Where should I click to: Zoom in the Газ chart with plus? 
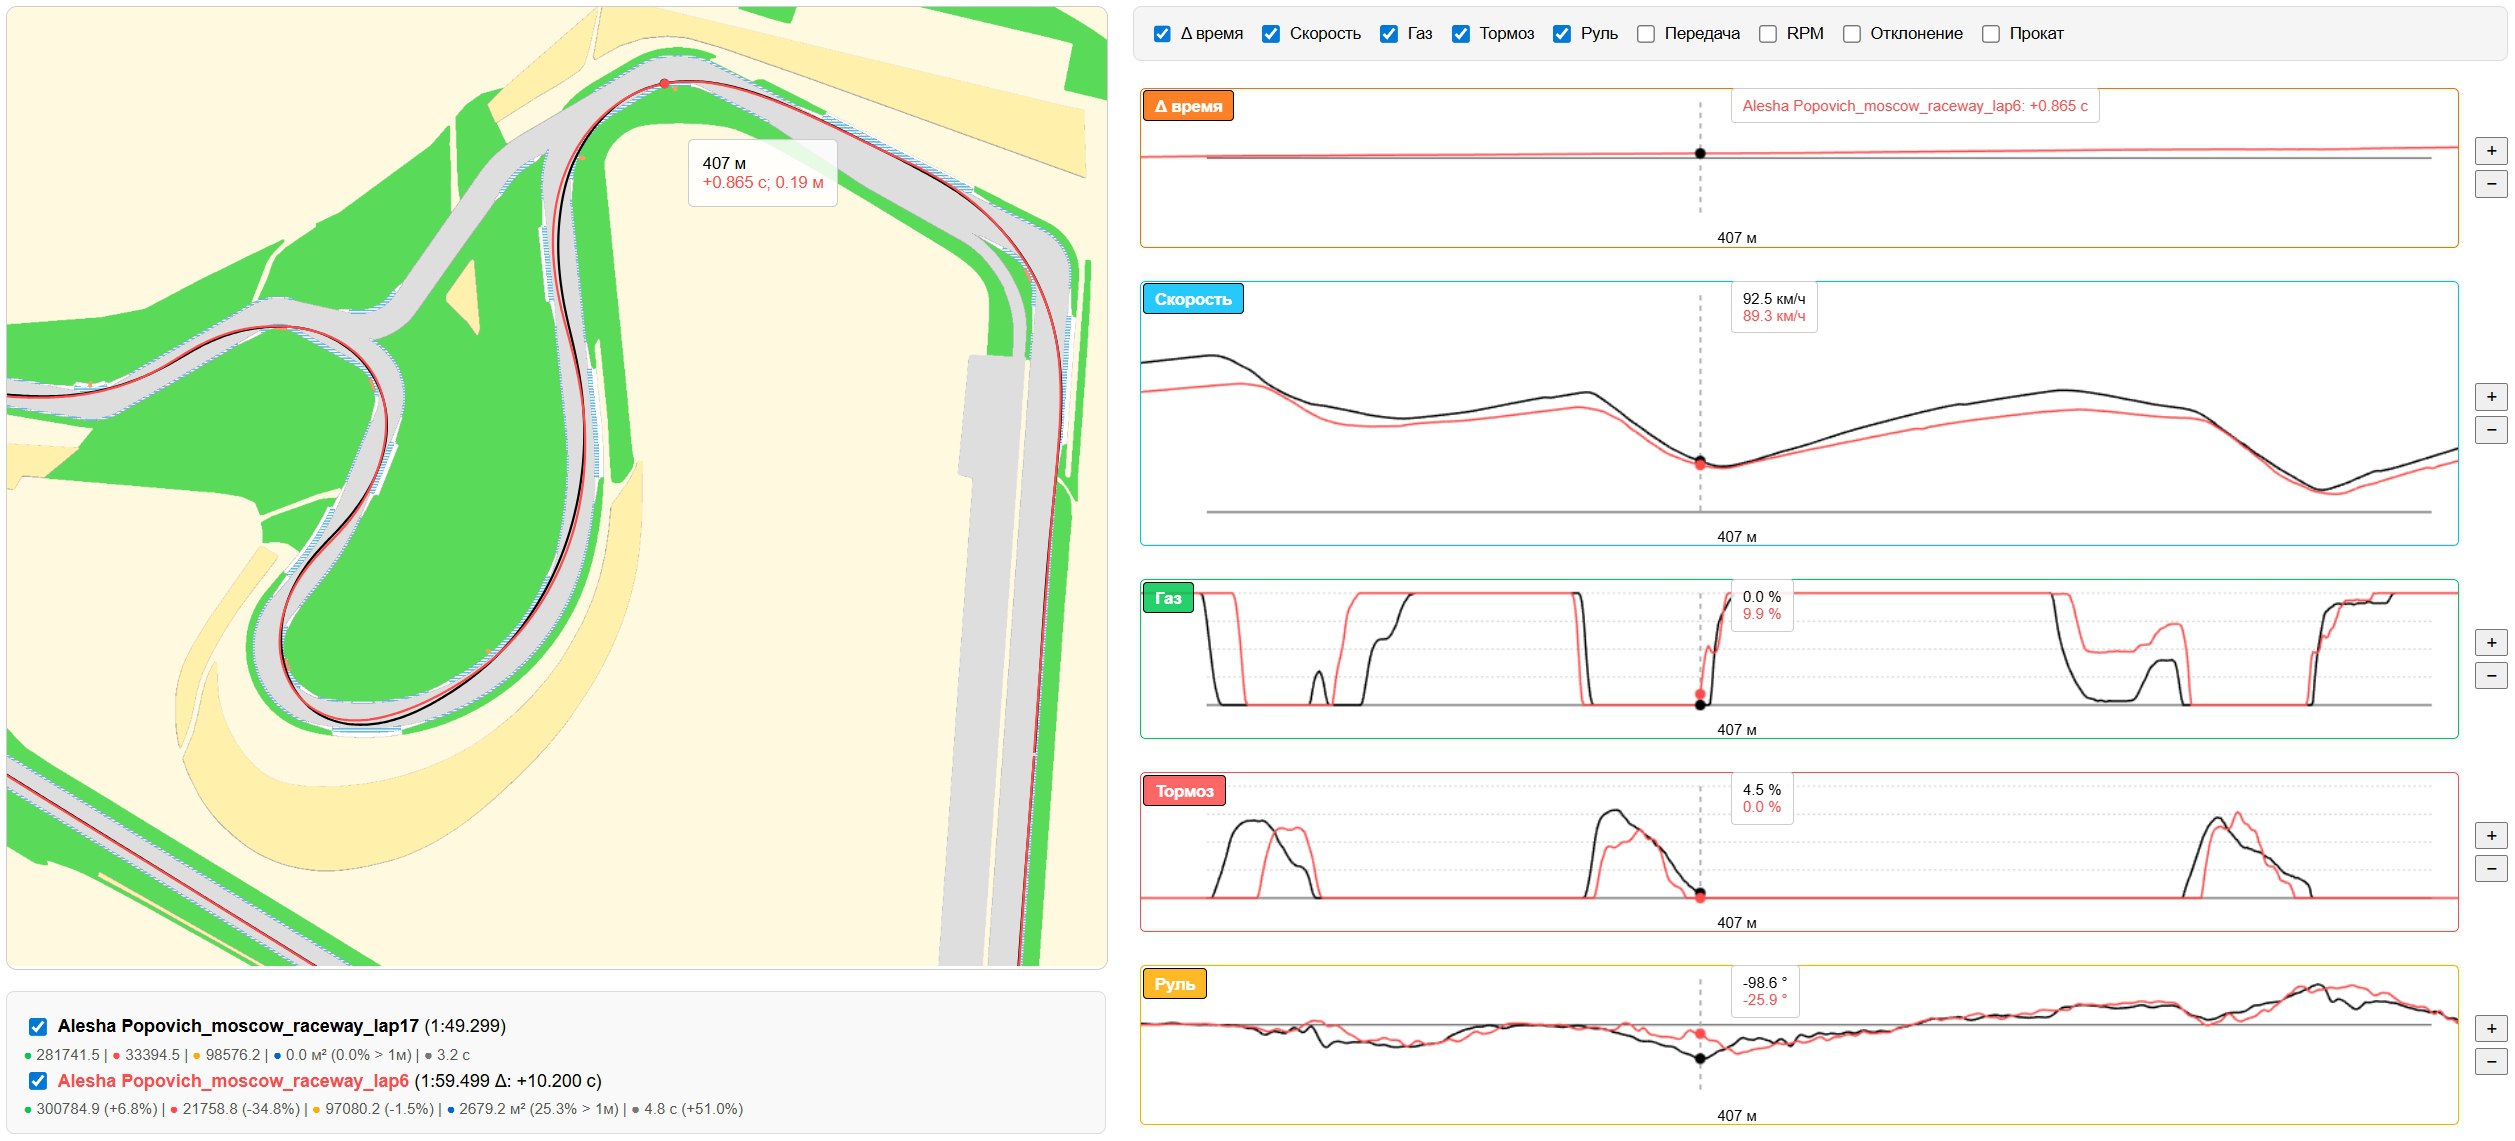(2490, 642)
